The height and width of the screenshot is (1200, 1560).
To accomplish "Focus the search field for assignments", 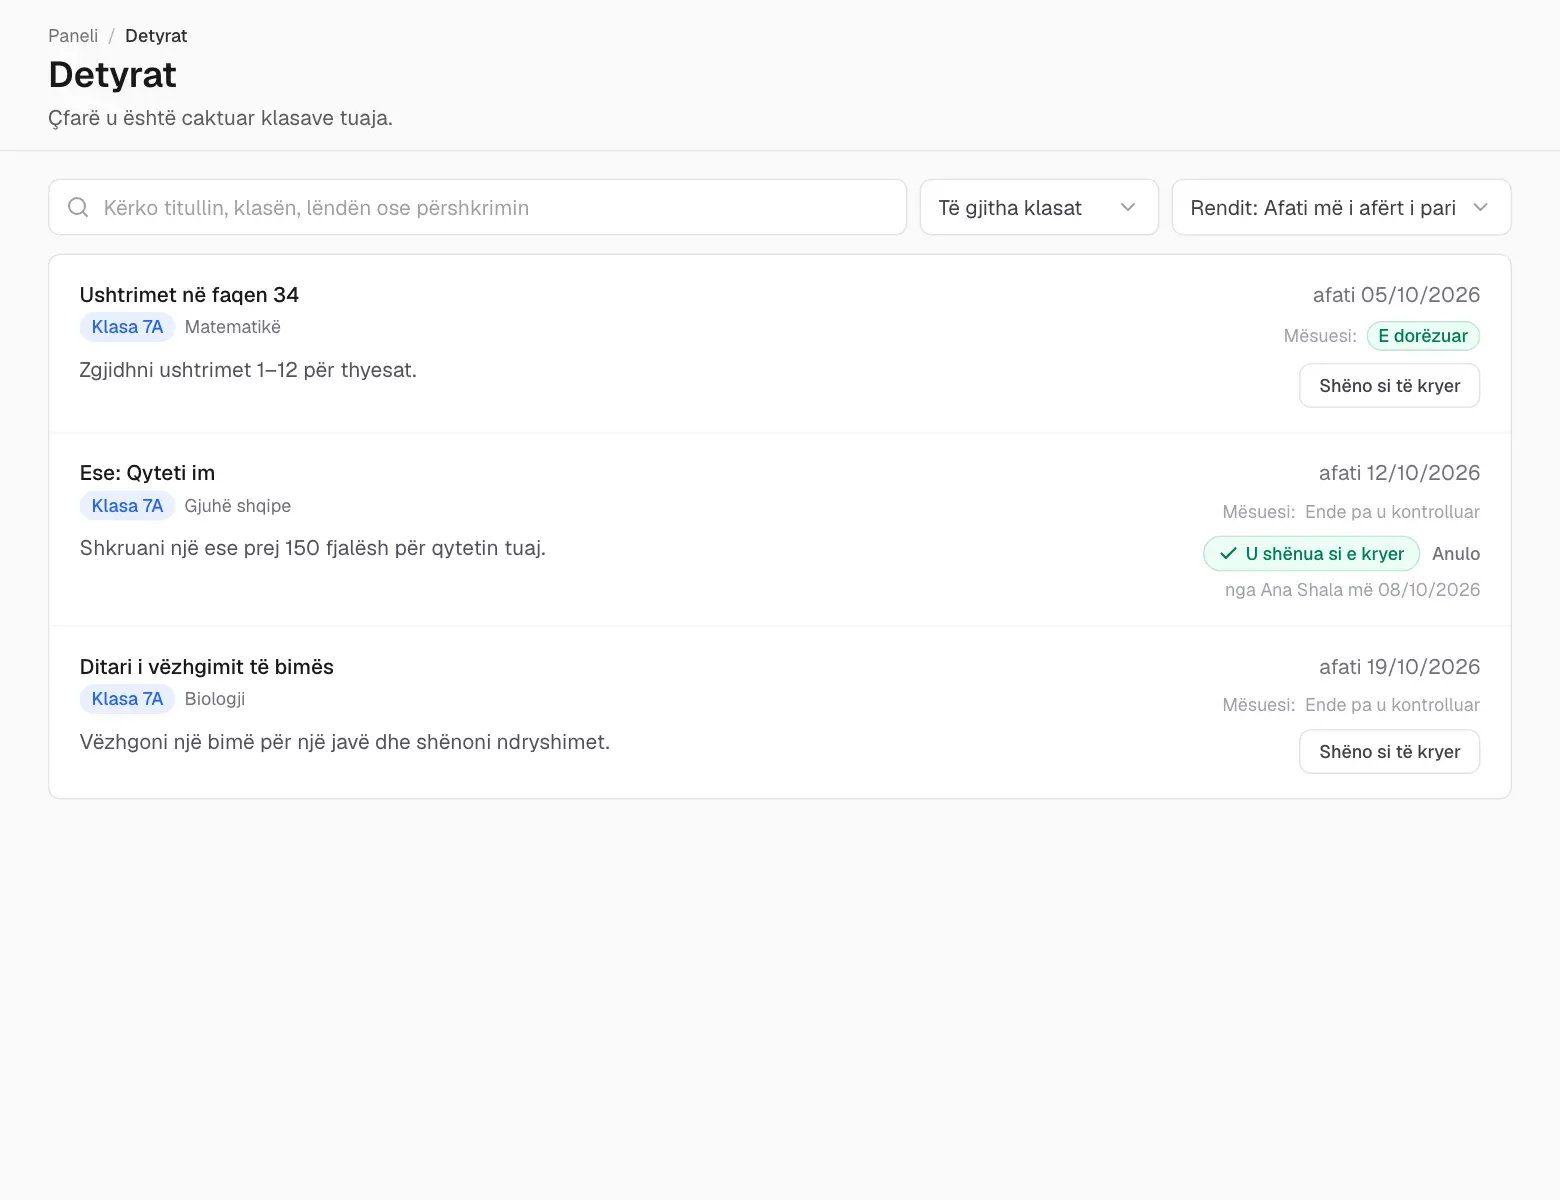I will [x=478, y=207].
